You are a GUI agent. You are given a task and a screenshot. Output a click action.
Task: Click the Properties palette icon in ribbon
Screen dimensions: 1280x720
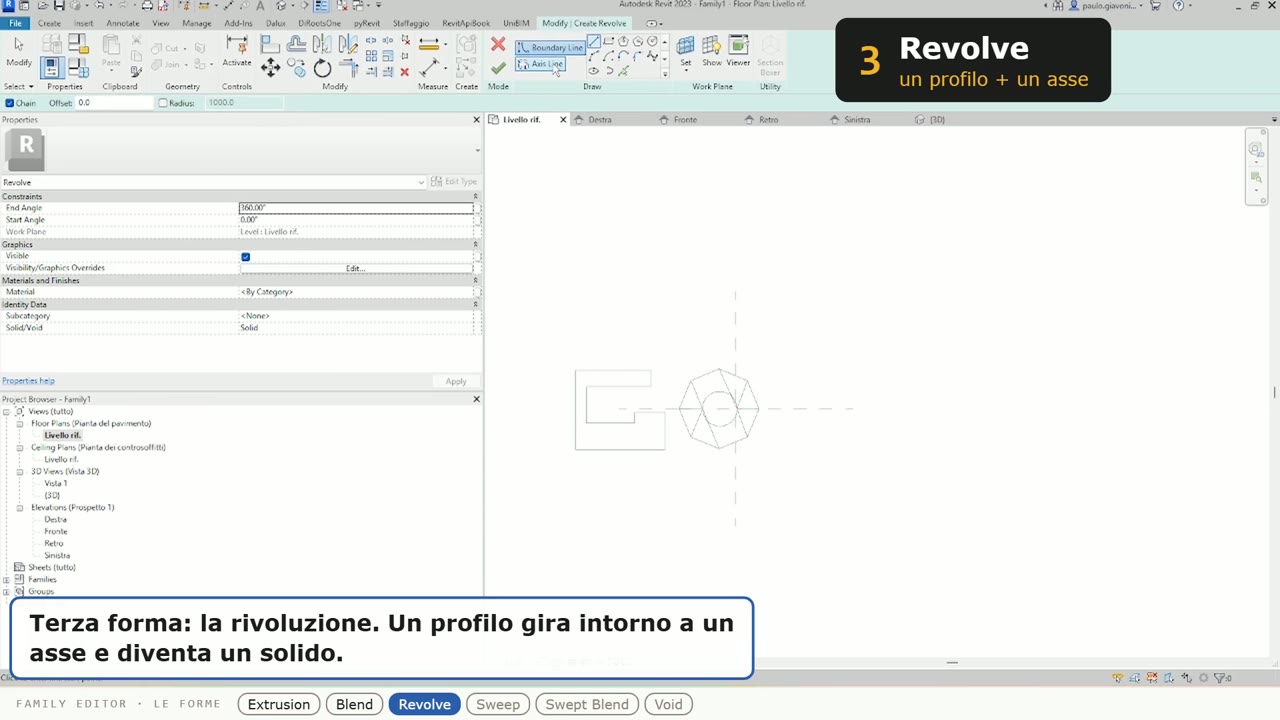point(51,68)
